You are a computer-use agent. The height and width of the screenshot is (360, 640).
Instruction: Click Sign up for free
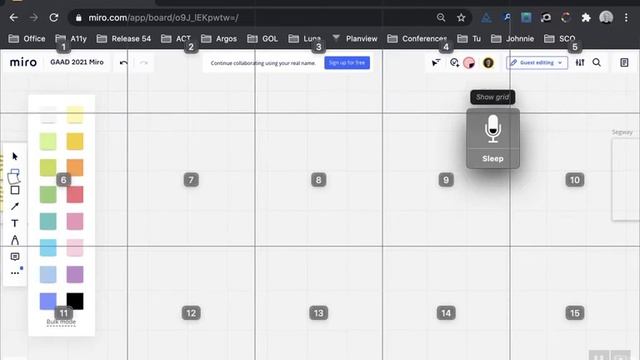coord(347,63)
